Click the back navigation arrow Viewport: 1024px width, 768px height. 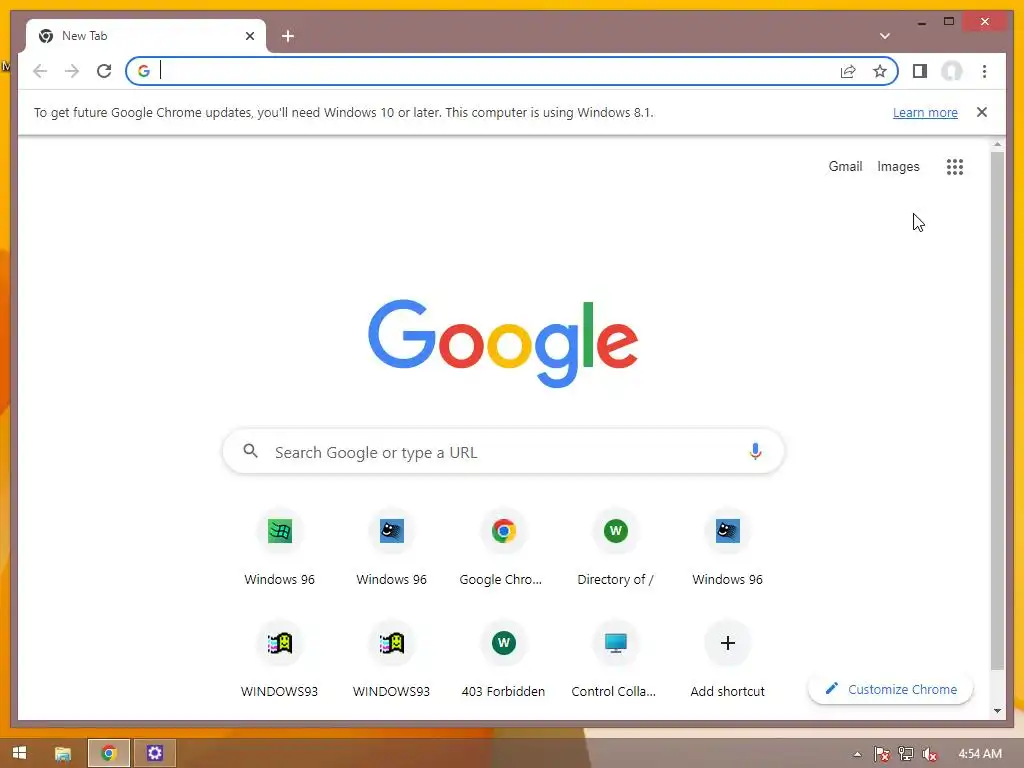click(x=40, y=71)
